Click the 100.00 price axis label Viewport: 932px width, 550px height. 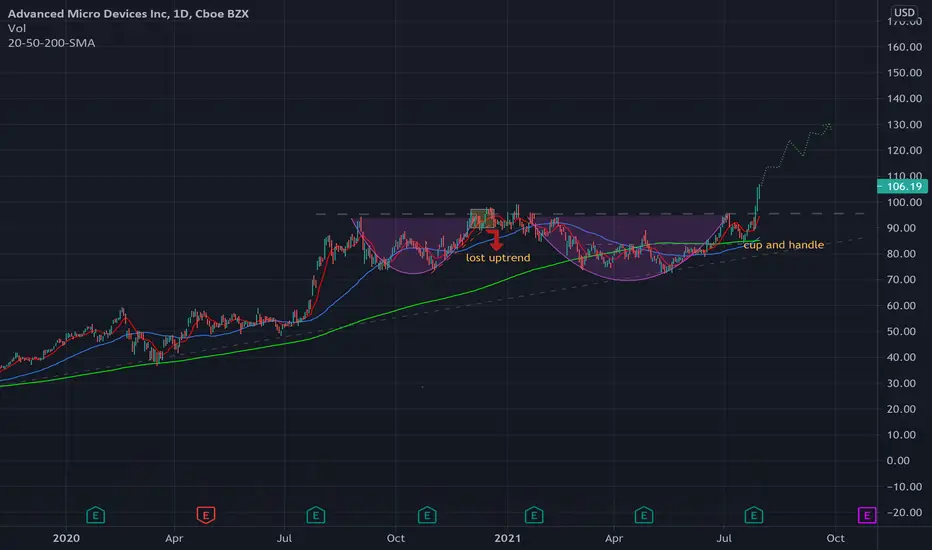click(905, 202)
